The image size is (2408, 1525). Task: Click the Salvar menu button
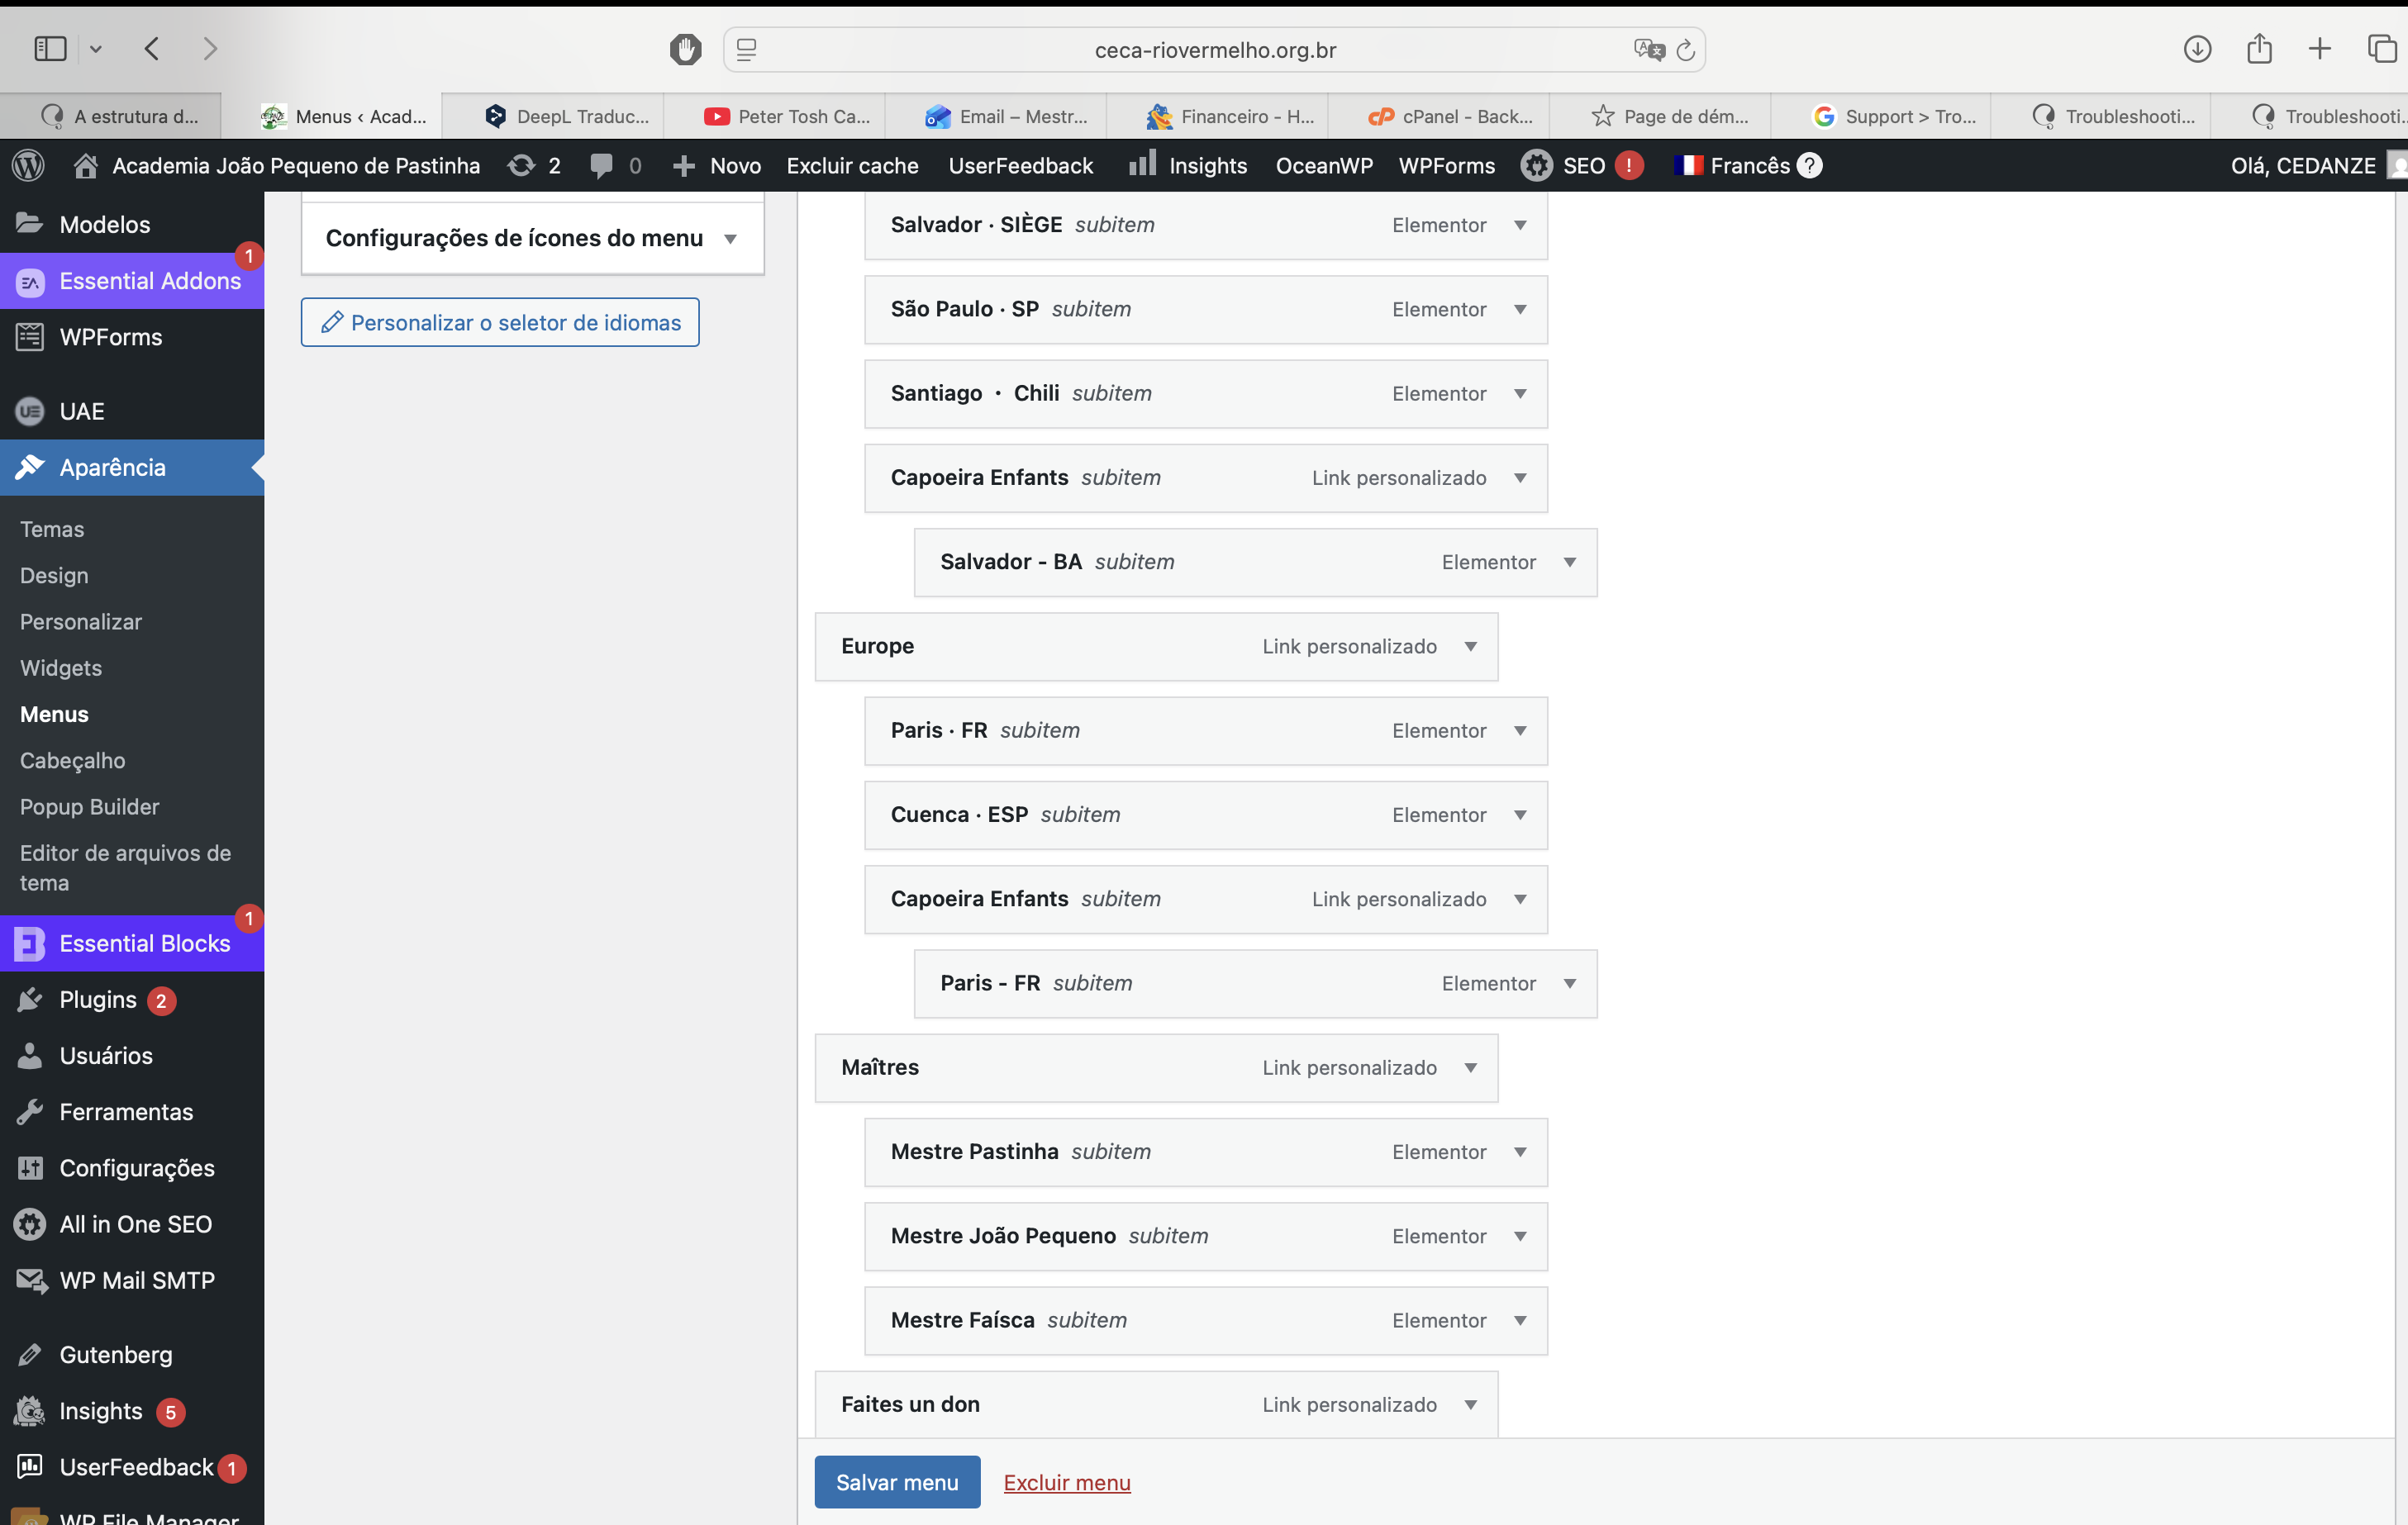[897, 1482]
